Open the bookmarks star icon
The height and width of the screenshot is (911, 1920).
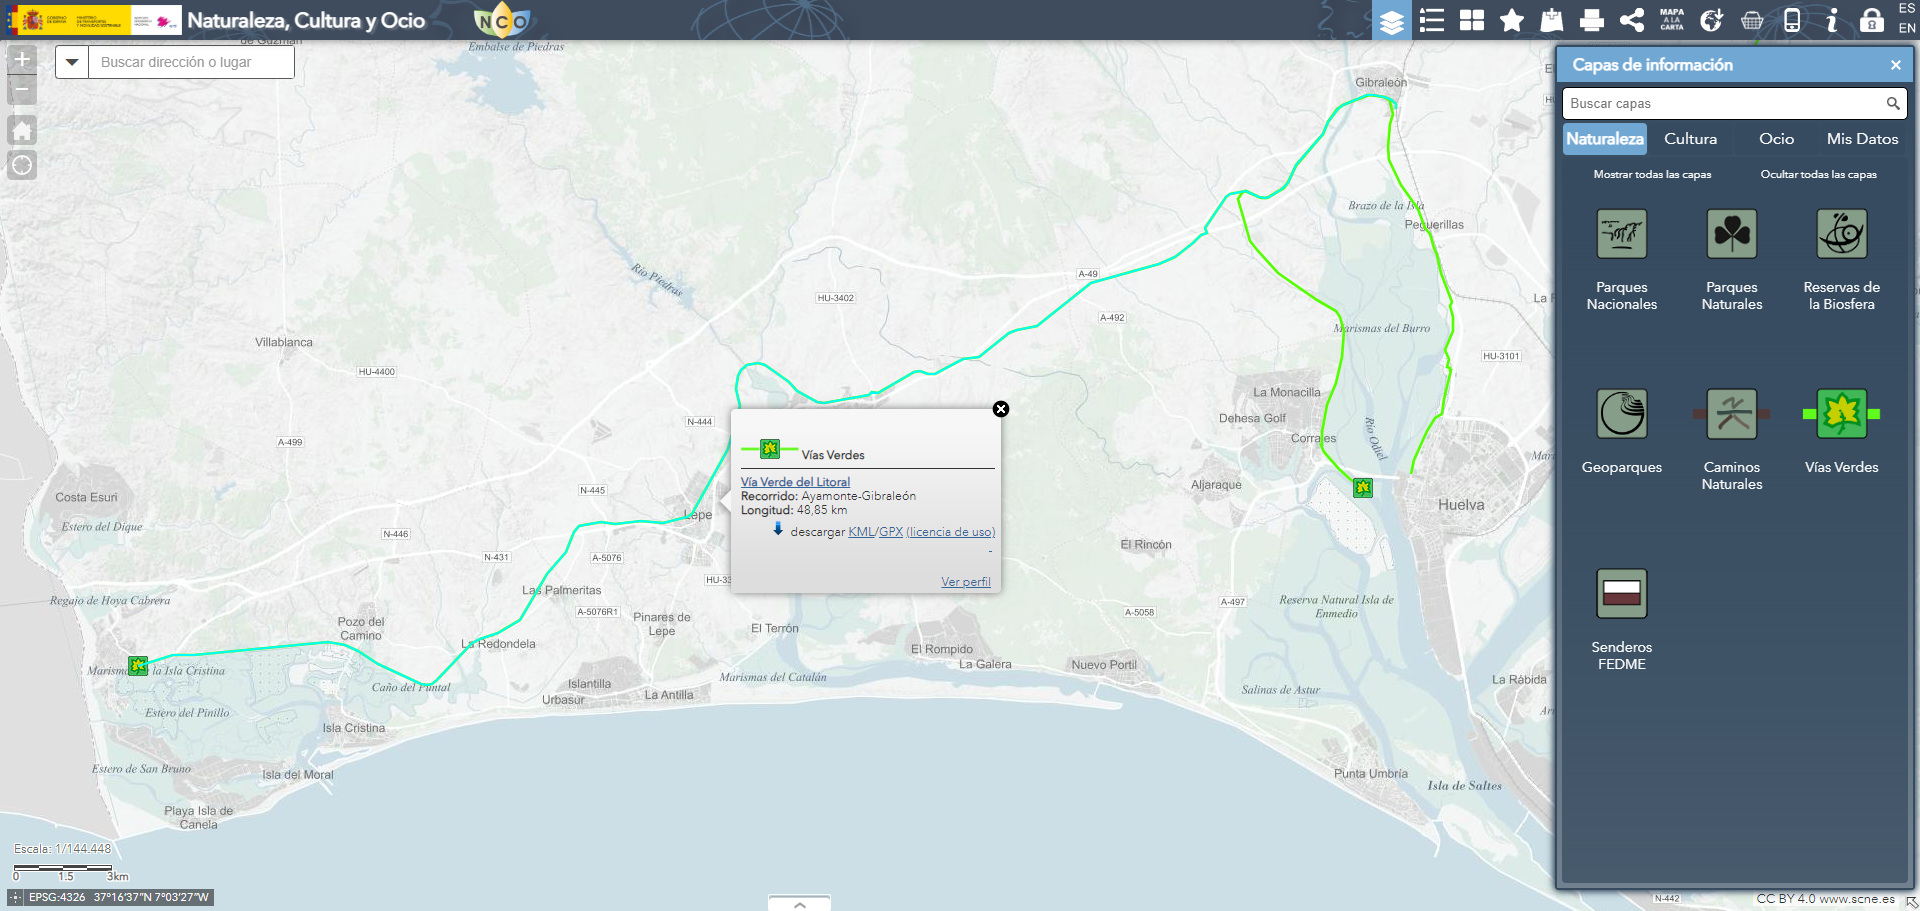pyautogui.click(x=1512, y=20)
